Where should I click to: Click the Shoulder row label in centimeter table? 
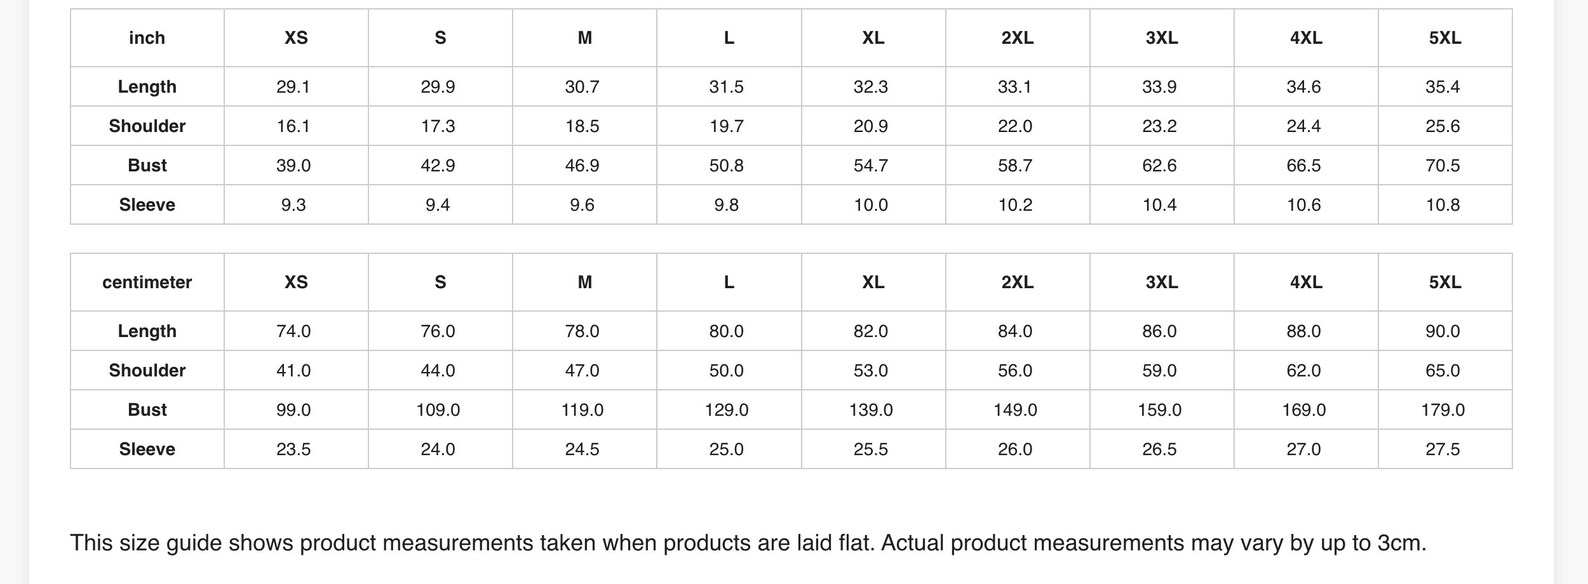[x=147, y=370]
